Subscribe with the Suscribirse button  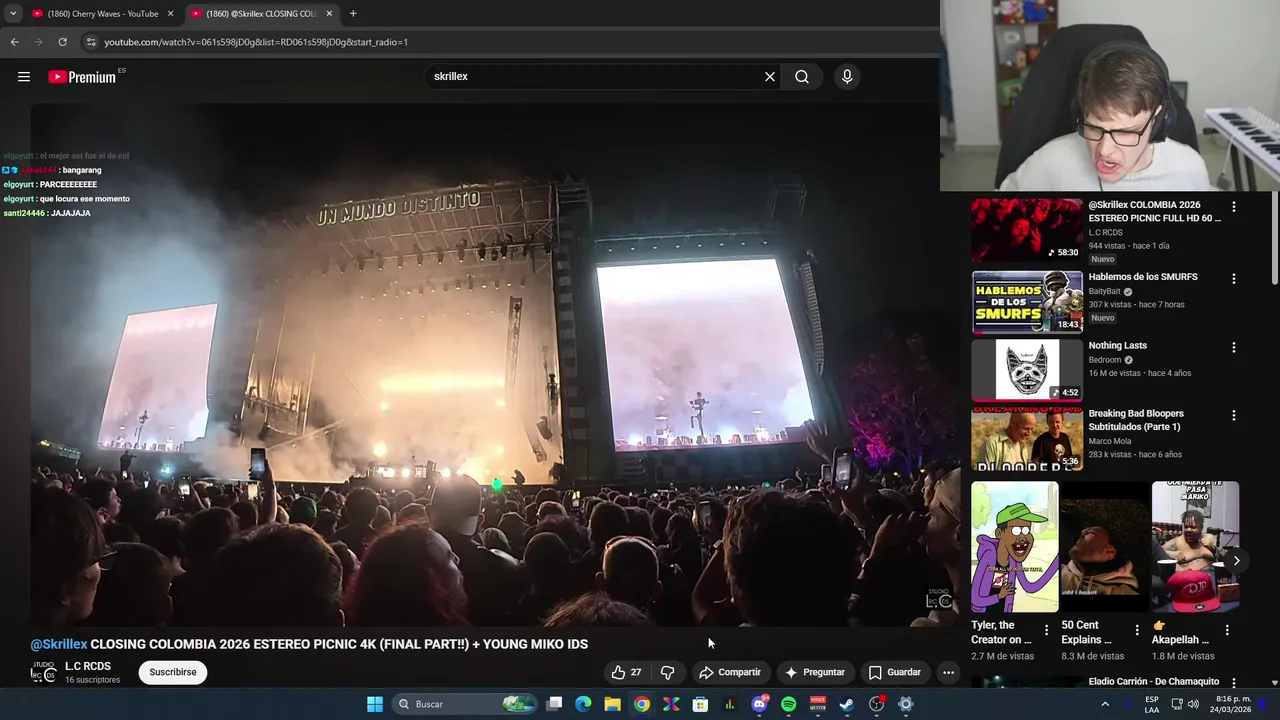click(173, 672)
